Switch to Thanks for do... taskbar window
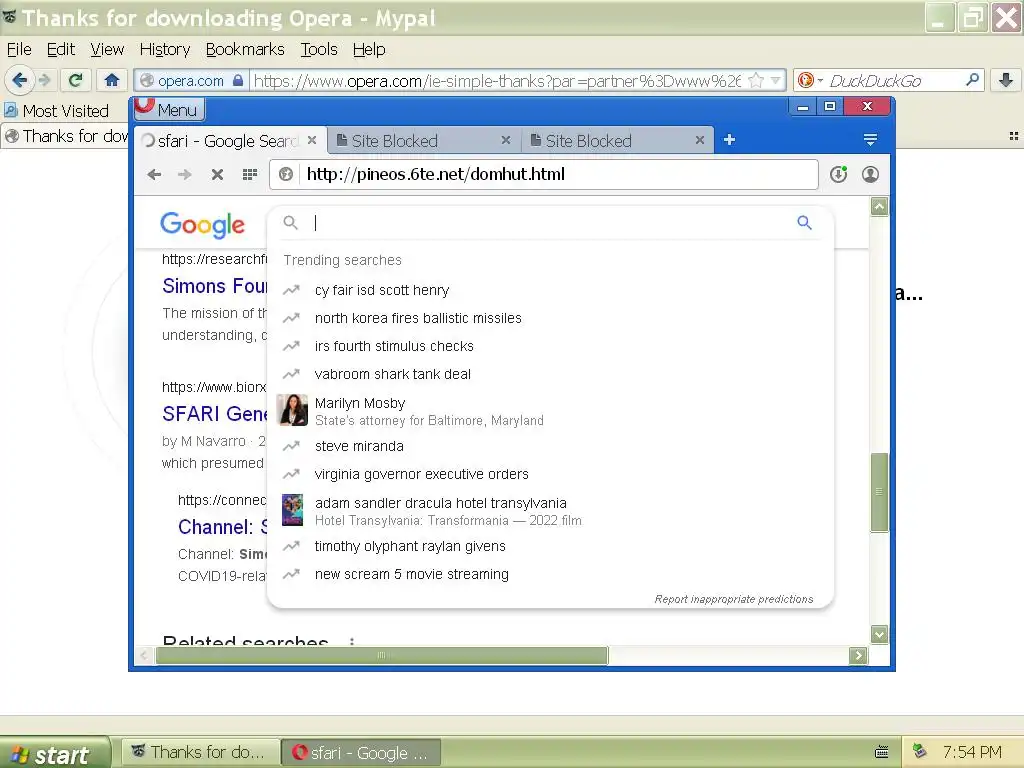 pos(200,752)
